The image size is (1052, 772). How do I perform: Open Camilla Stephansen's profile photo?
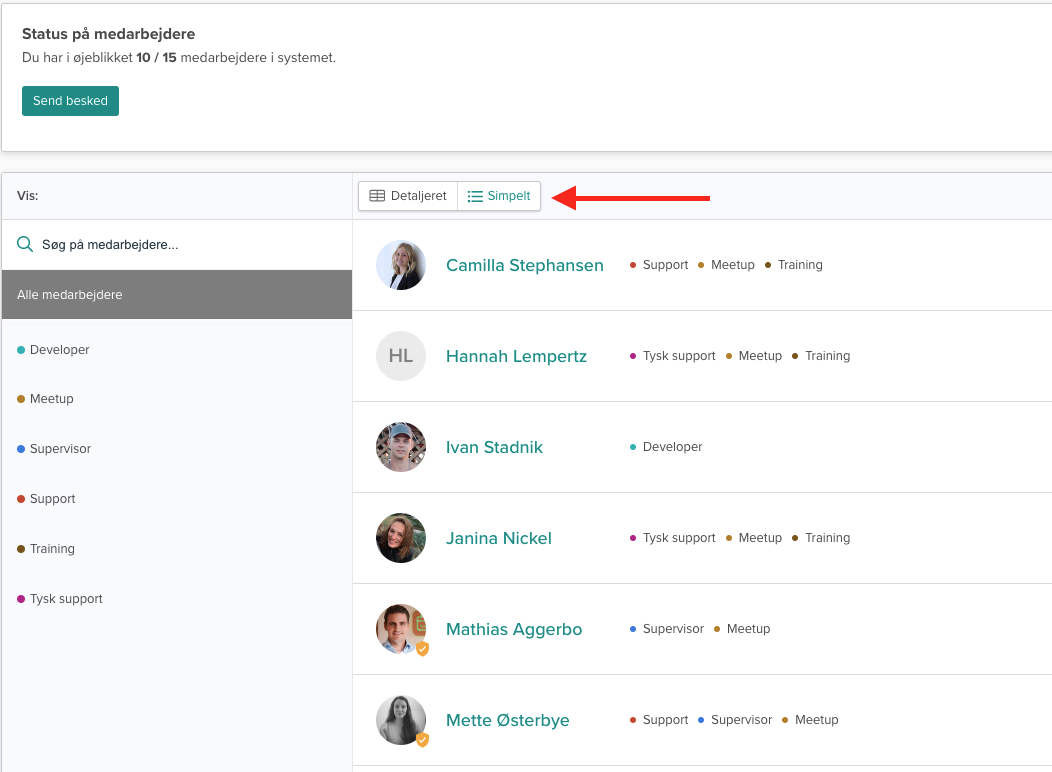click(x=401, y=265)
